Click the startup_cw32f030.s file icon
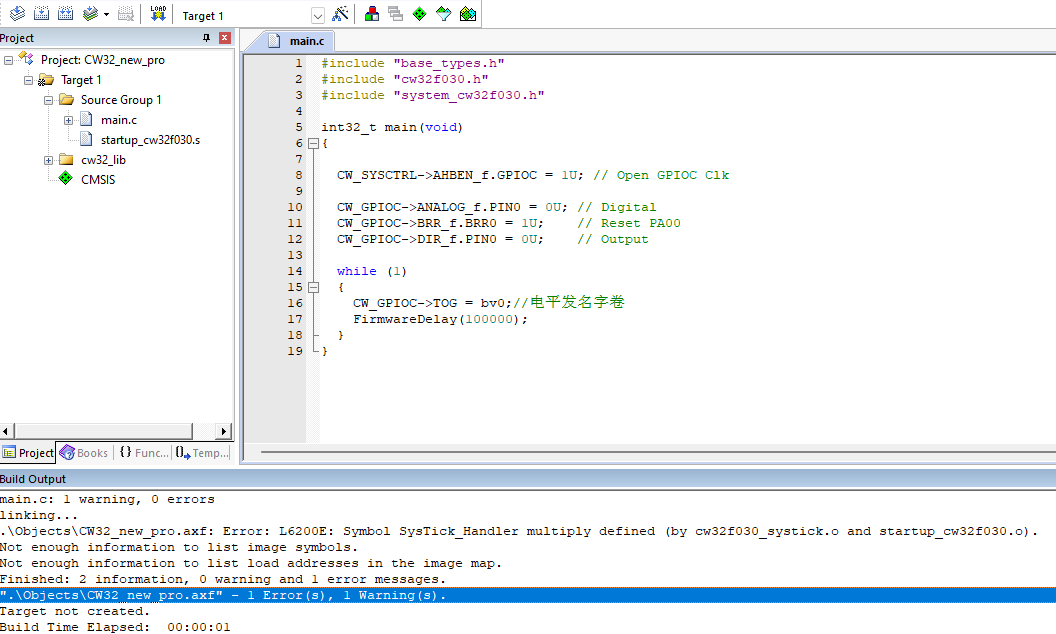Viewport: 1056px width, 634px height. click(x=86, y=139)
